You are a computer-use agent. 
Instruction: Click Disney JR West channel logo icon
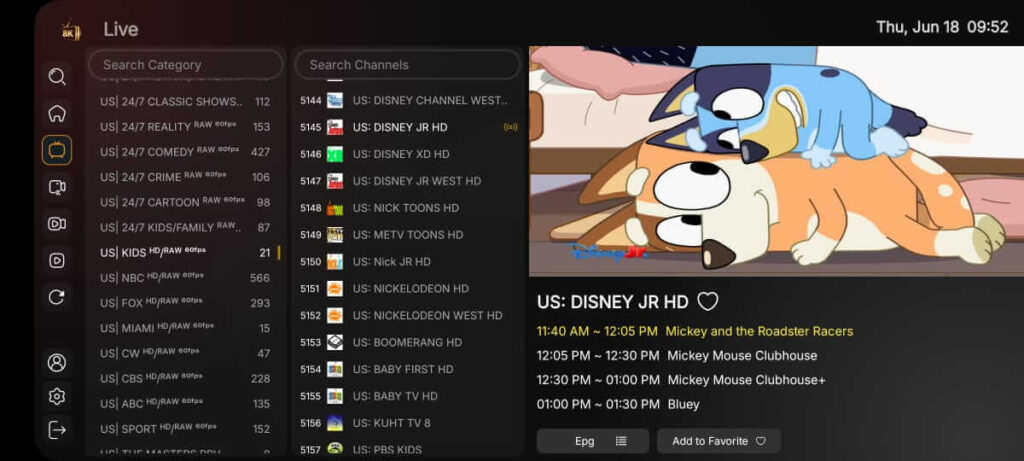[x=334, y=181]
